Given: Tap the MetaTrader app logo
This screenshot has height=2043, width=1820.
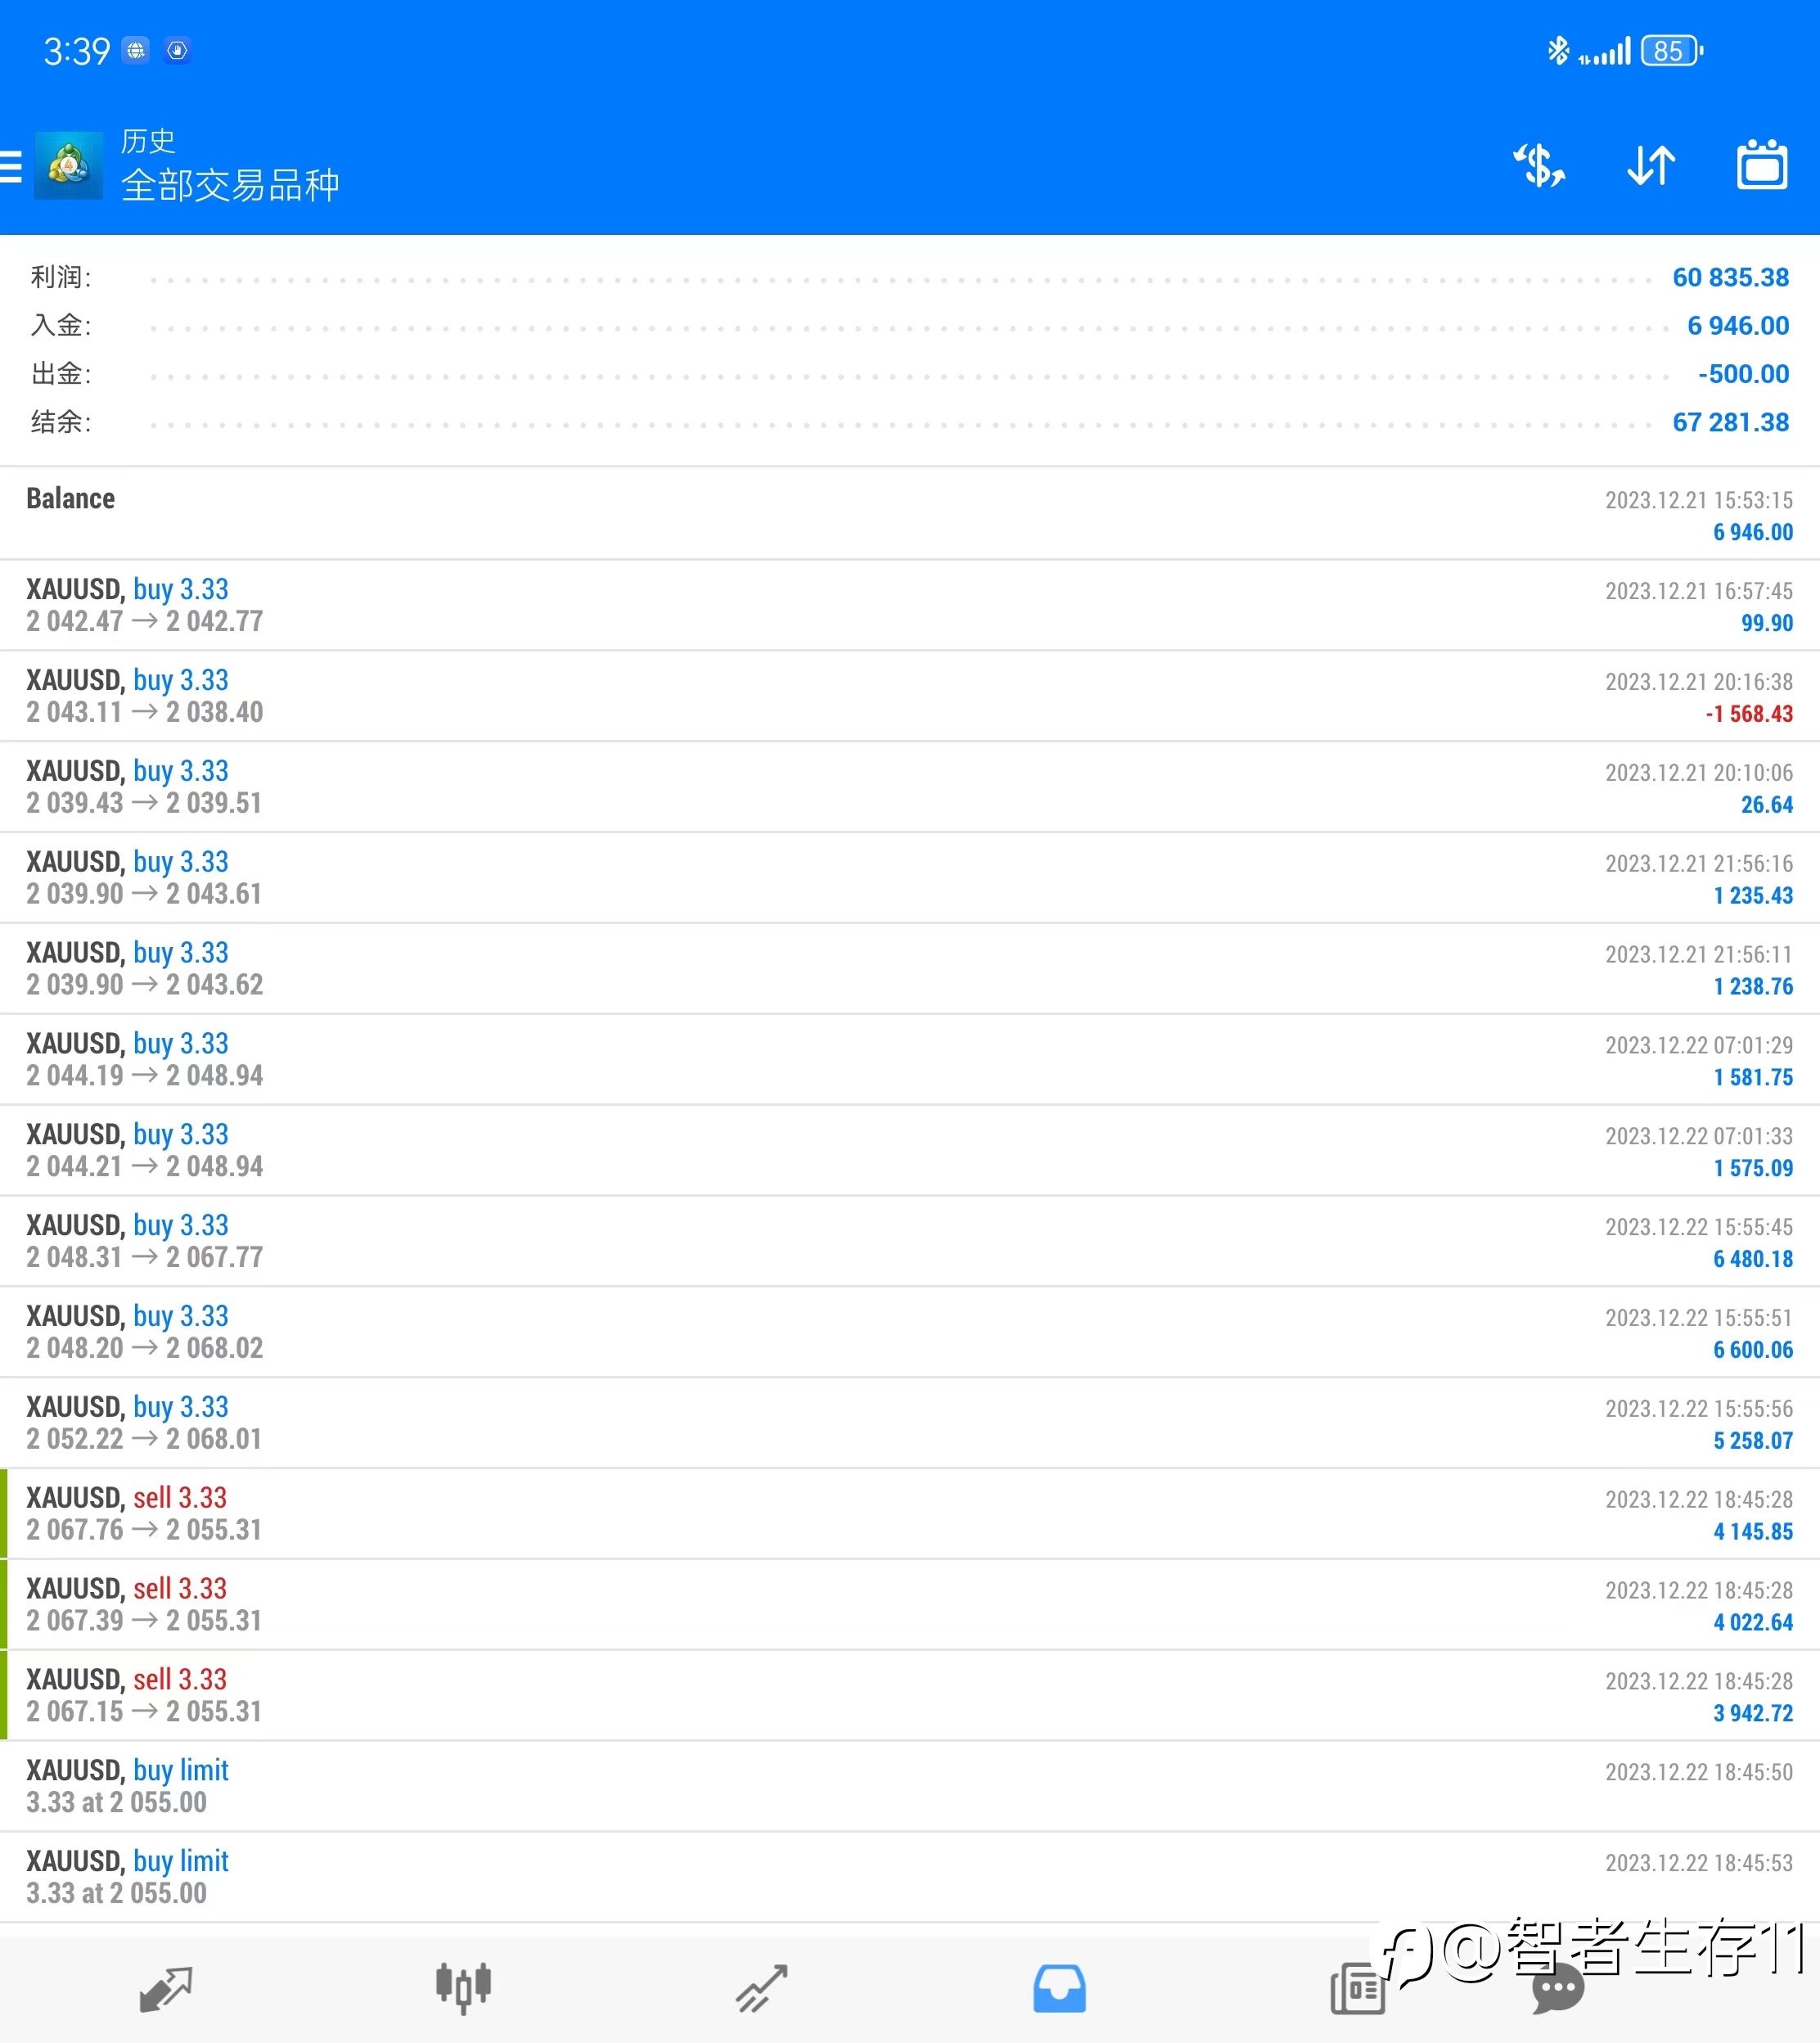Looking at the screenshot, I should click(68, 166).
